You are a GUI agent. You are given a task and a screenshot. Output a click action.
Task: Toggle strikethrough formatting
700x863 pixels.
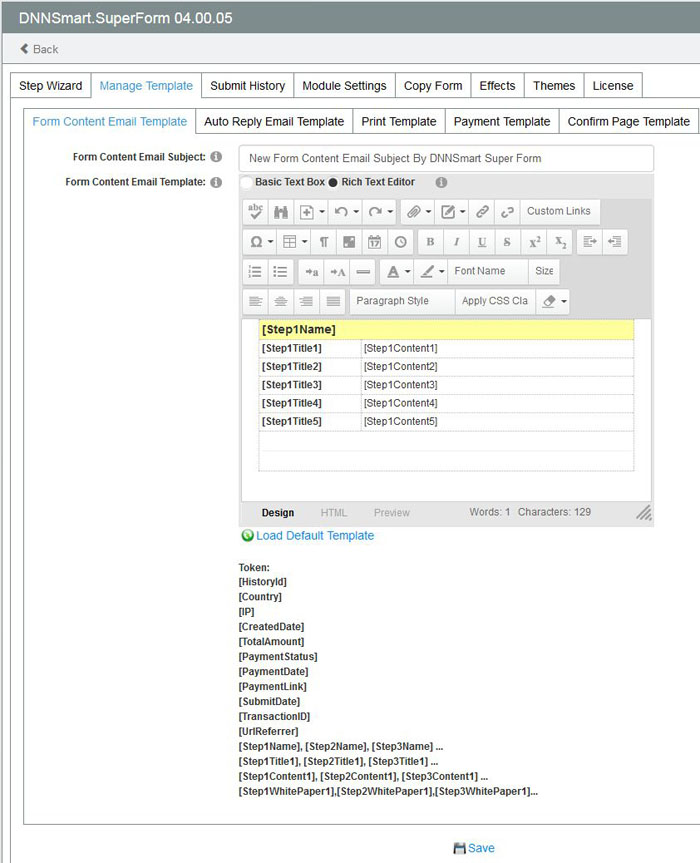click(x=507, y=242)
